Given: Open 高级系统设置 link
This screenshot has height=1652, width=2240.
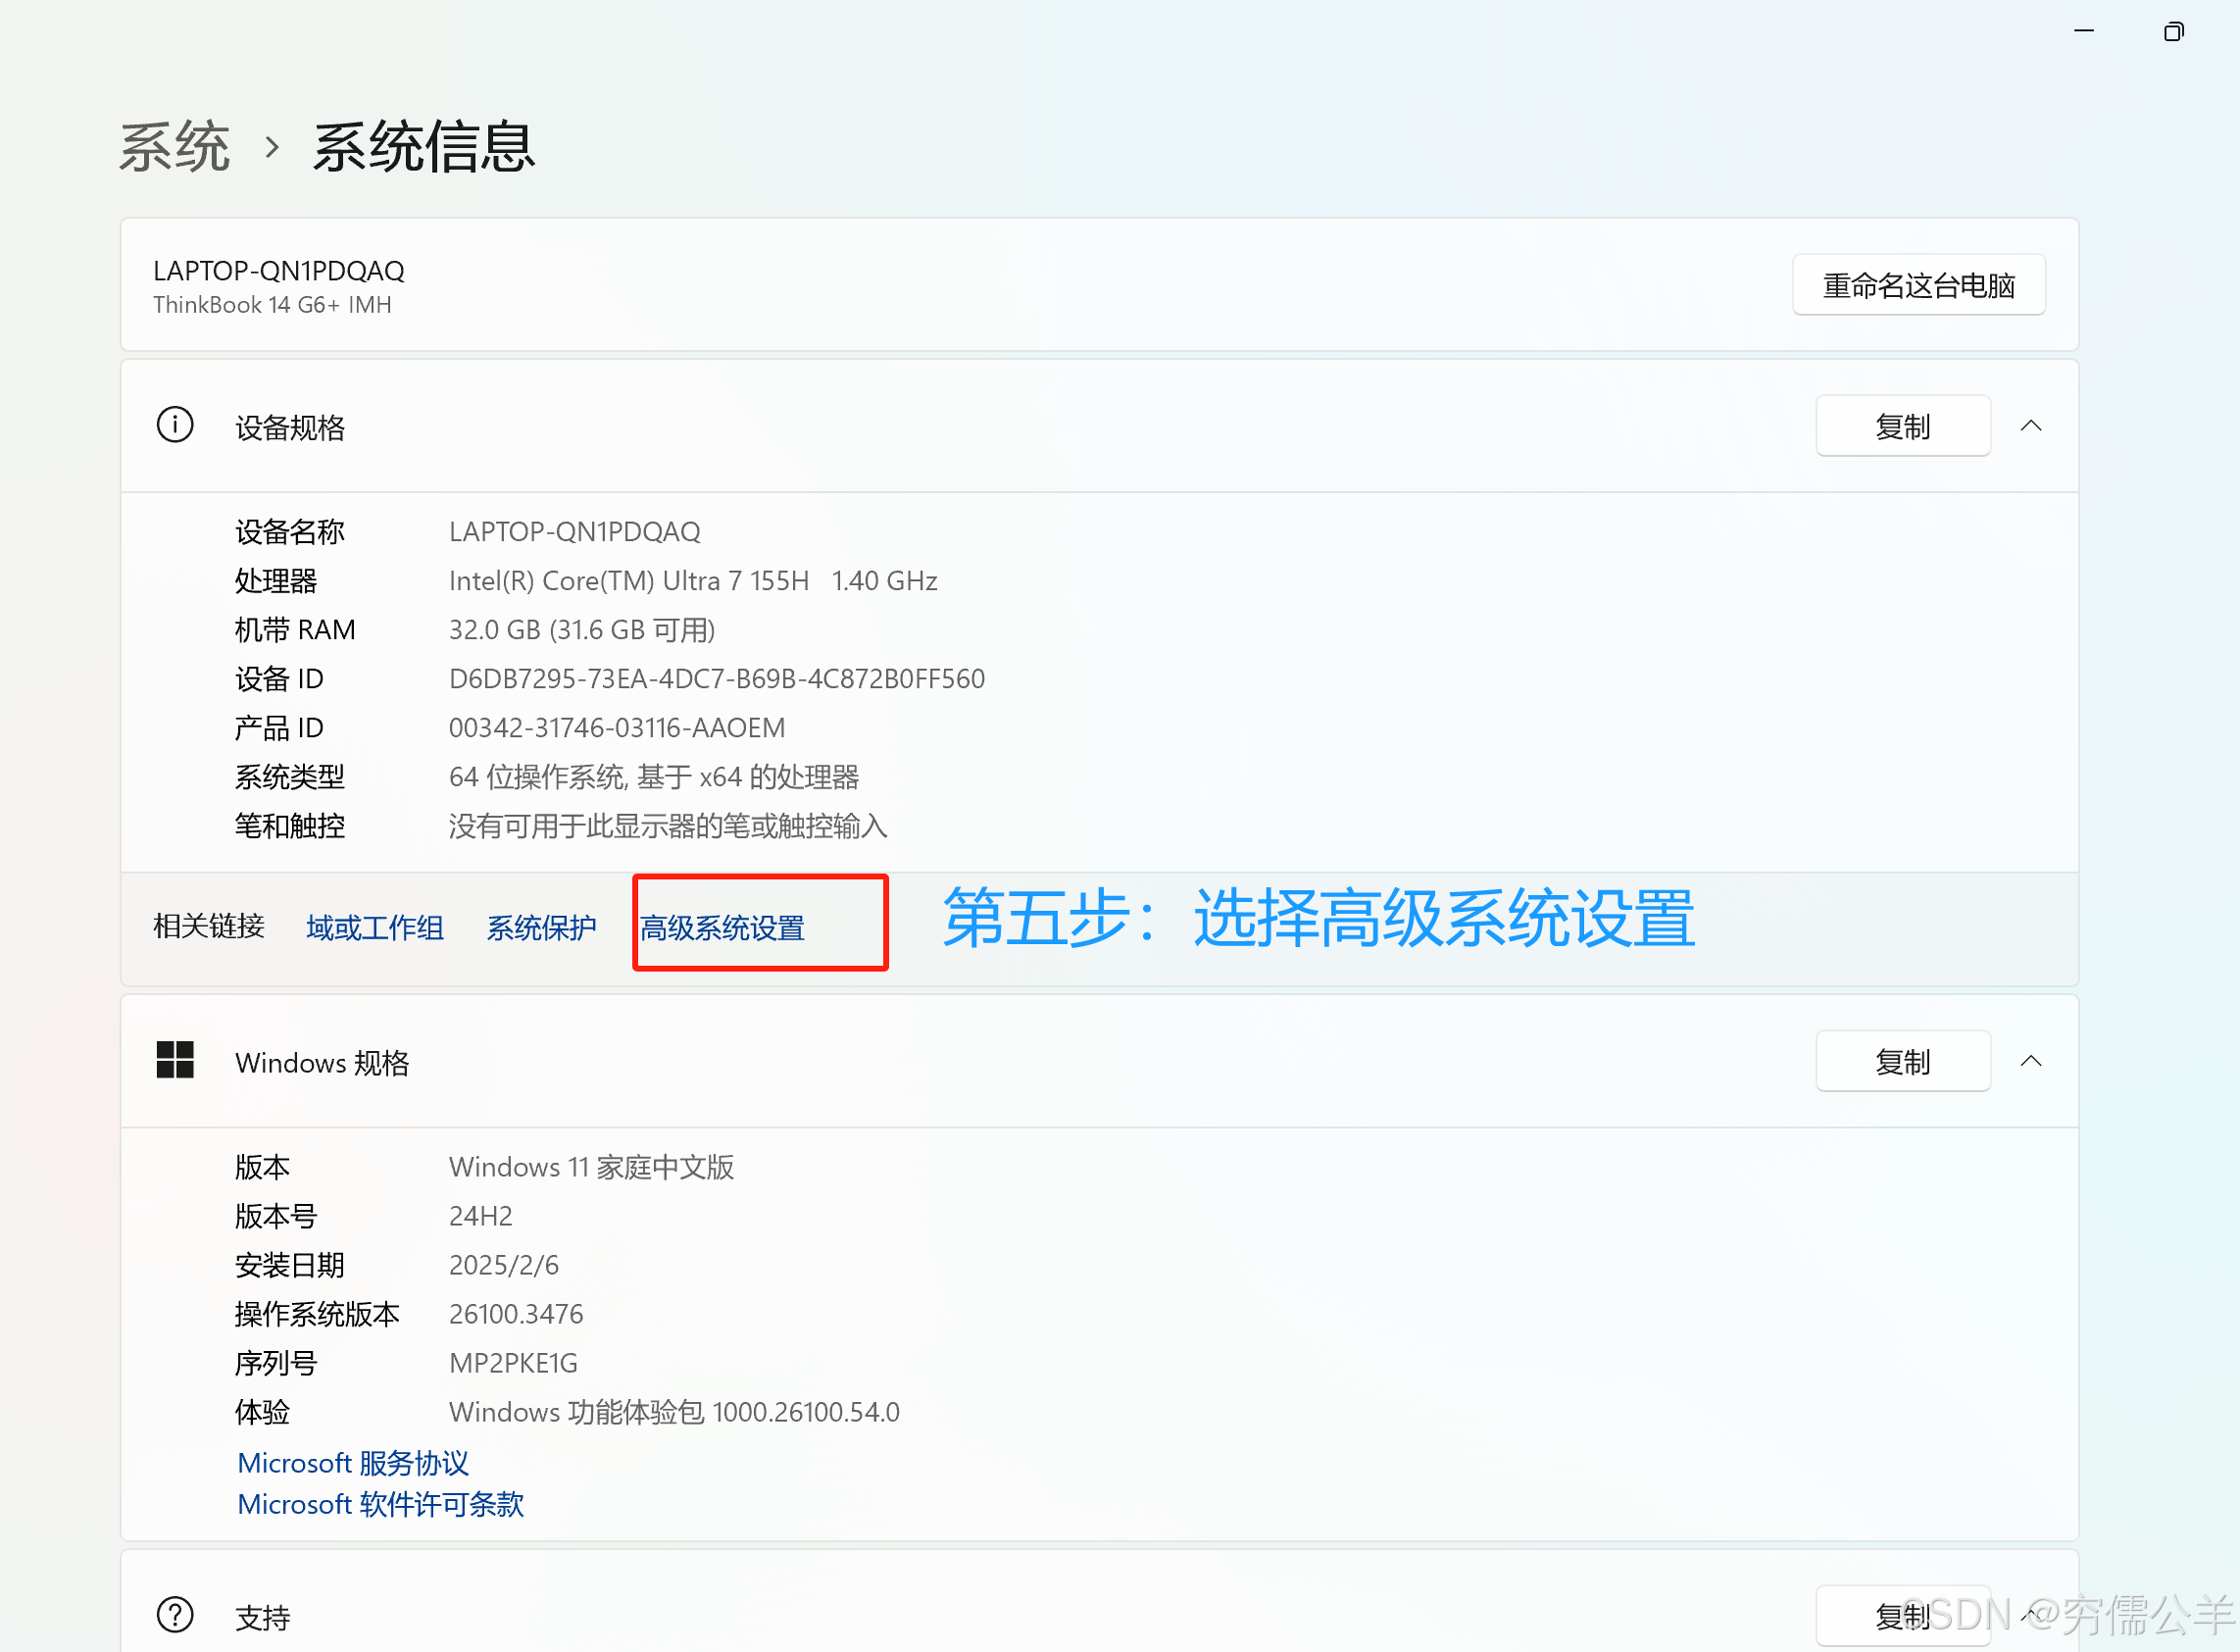Looking at the screenshot, I should [x=722, y=928].
